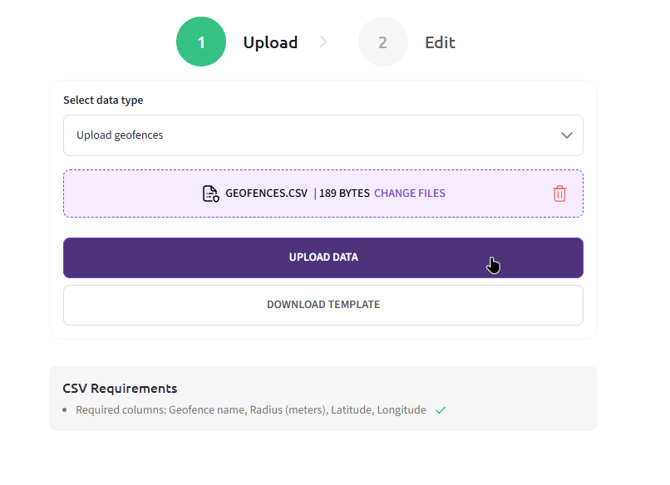
Task: Select the Upload step label
Action: click(270, 42)
